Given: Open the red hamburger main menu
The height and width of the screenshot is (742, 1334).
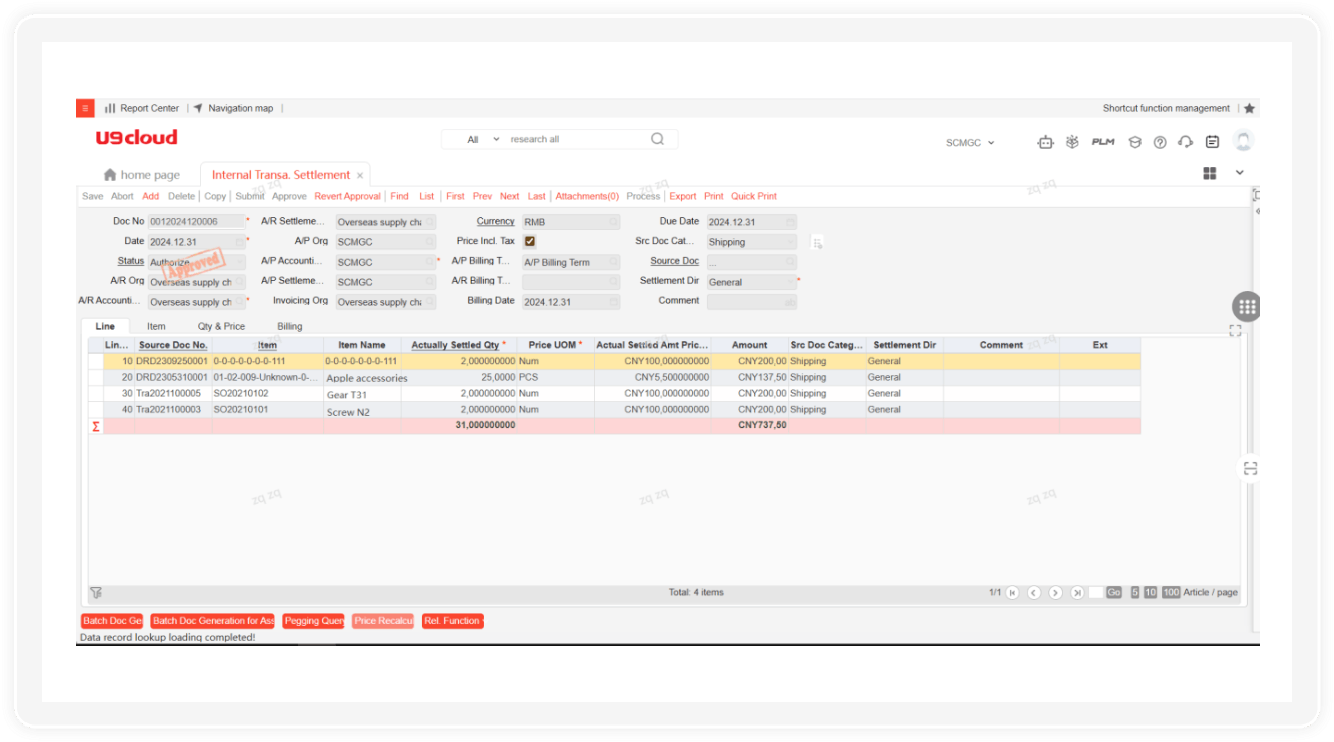Looking at the screenshot, I should coord(85,108).
